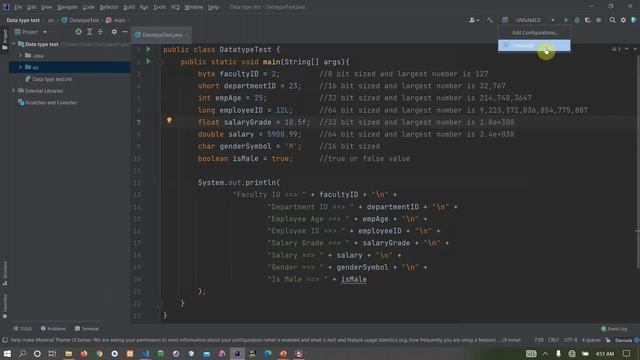Click the Run with Coverage icon

(588, 20)
